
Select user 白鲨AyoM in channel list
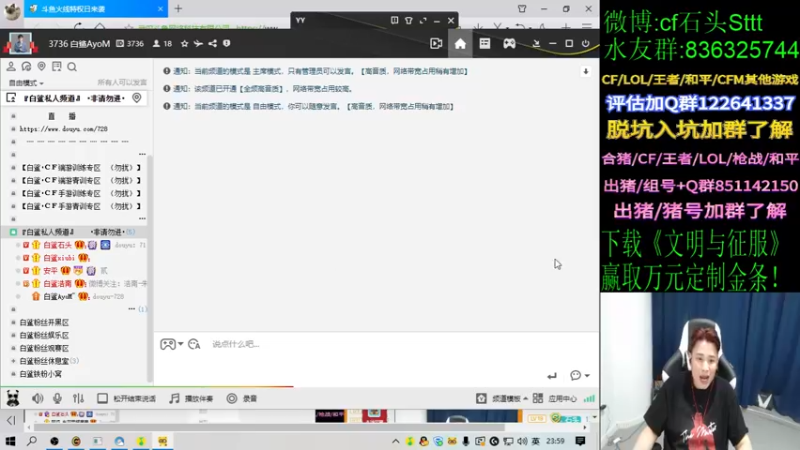(x=59, y=296)
